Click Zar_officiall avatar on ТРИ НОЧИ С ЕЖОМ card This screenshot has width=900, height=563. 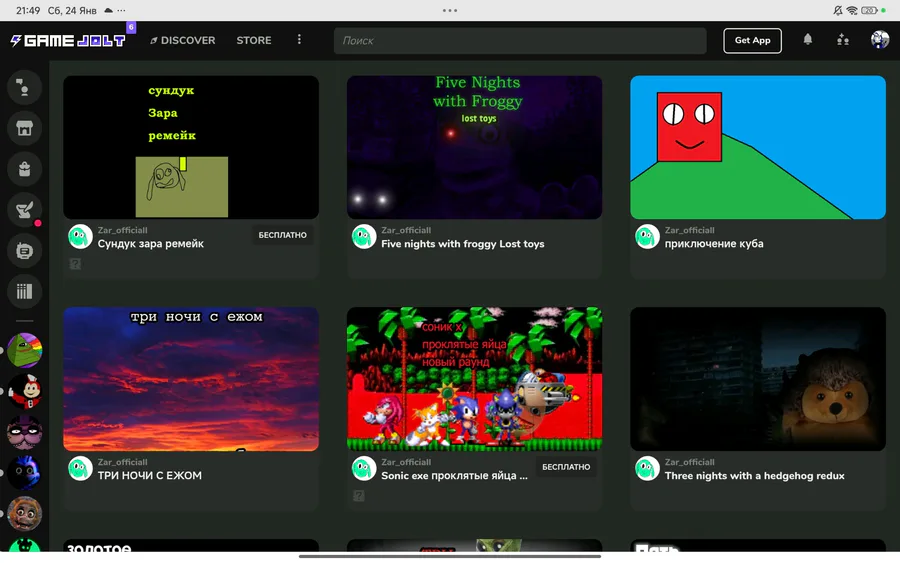tap(80, 468)
